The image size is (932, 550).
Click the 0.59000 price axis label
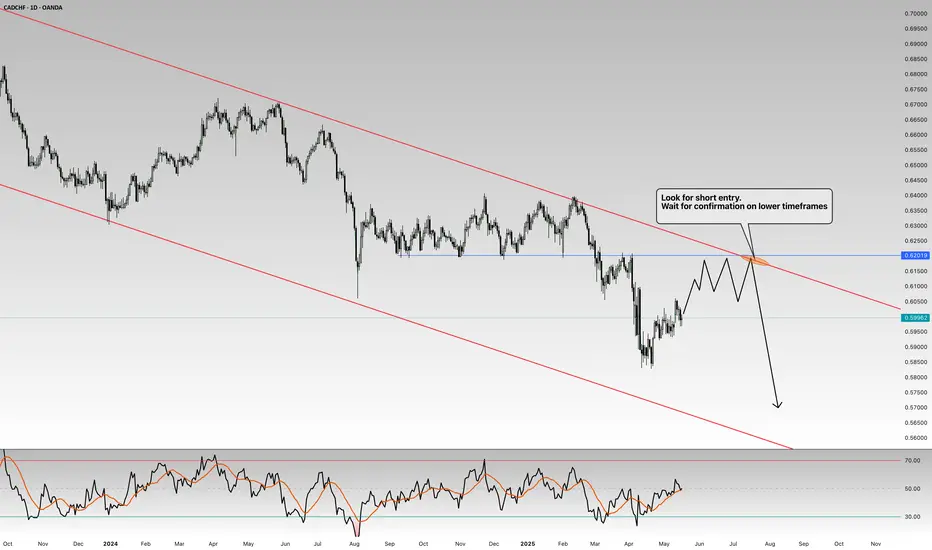point(915,347)
